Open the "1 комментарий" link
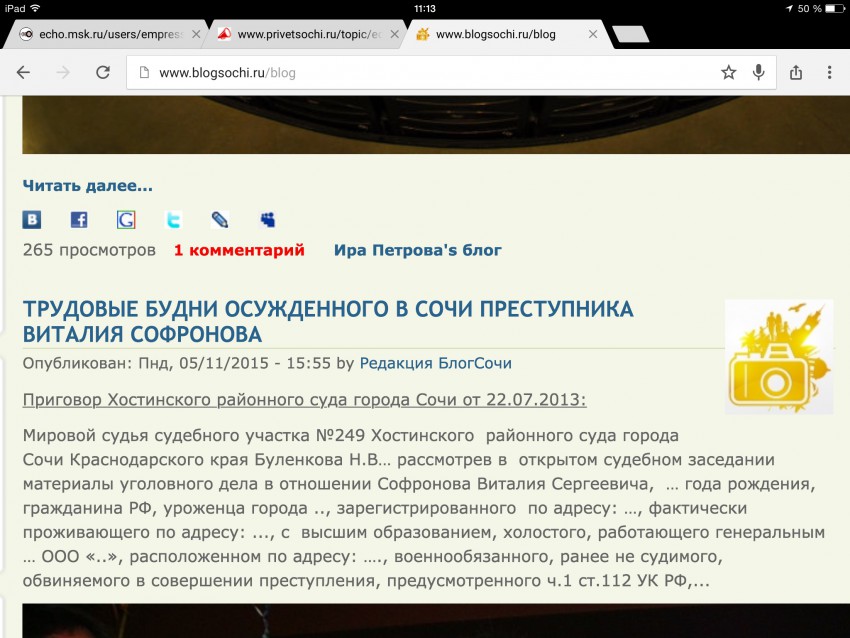This screenshot has width=850, height=638. (239, 250)
